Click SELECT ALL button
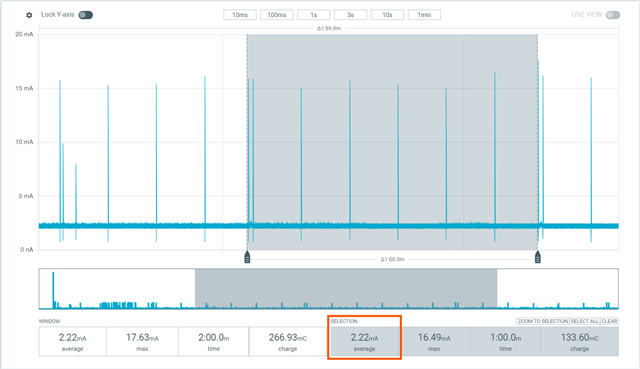Image resolution: width=640 pixels, height=369 pixels. [584, 321]
